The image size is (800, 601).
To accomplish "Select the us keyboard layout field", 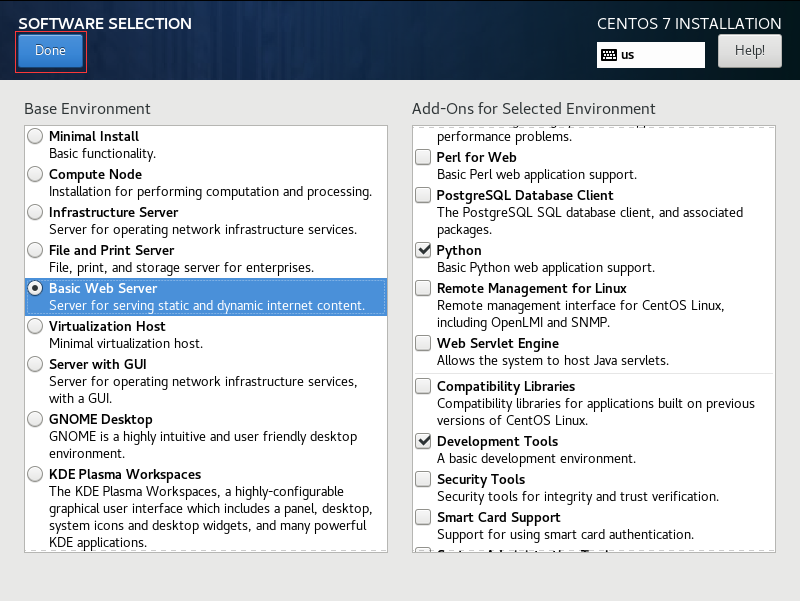I will point(651,55).
